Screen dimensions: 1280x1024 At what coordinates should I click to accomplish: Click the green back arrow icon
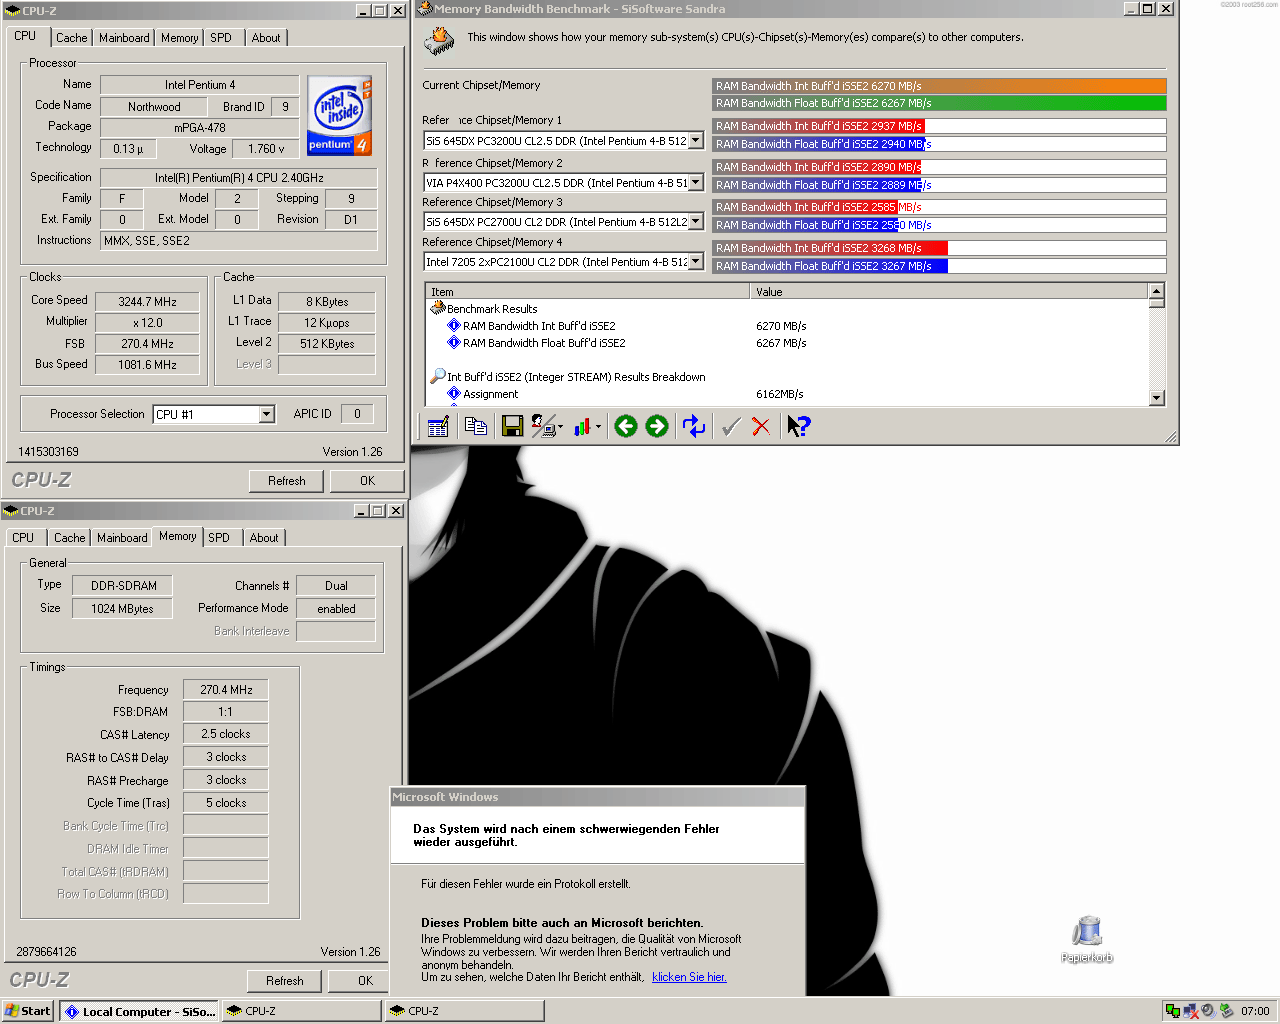point(626,427)
